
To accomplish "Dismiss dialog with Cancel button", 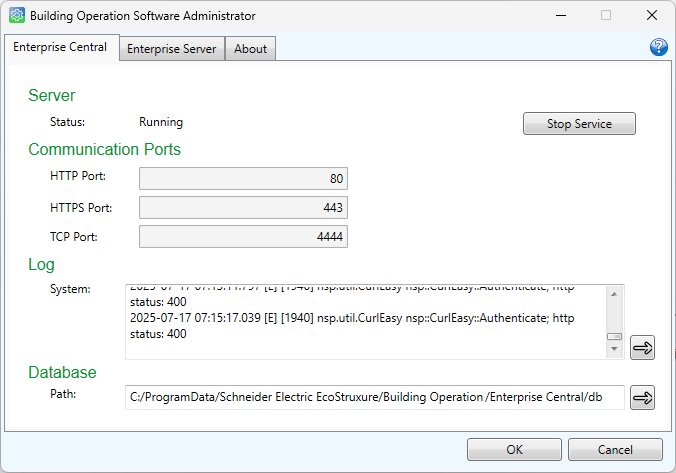I will [x=615, y=450].
